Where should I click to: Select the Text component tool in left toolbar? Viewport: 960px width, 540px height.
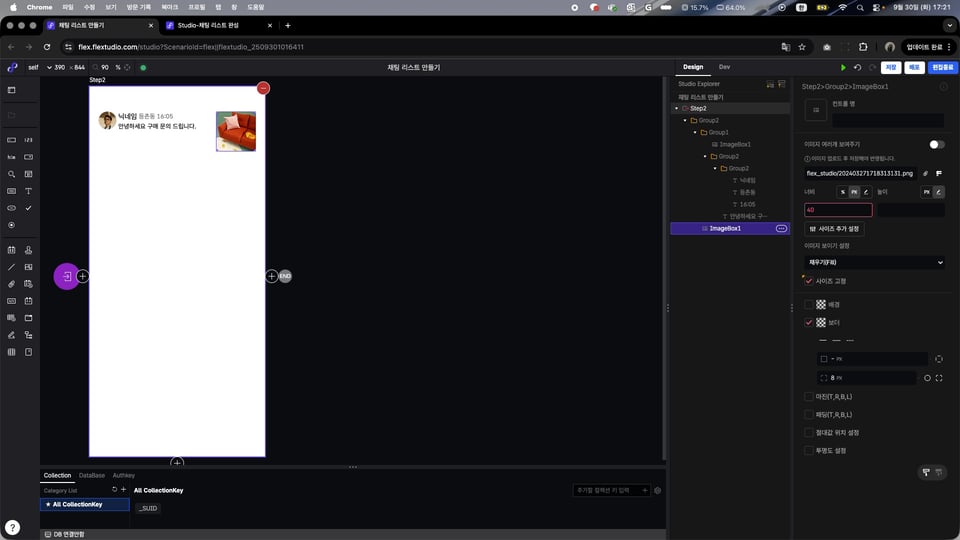click(x=28, y=190)
